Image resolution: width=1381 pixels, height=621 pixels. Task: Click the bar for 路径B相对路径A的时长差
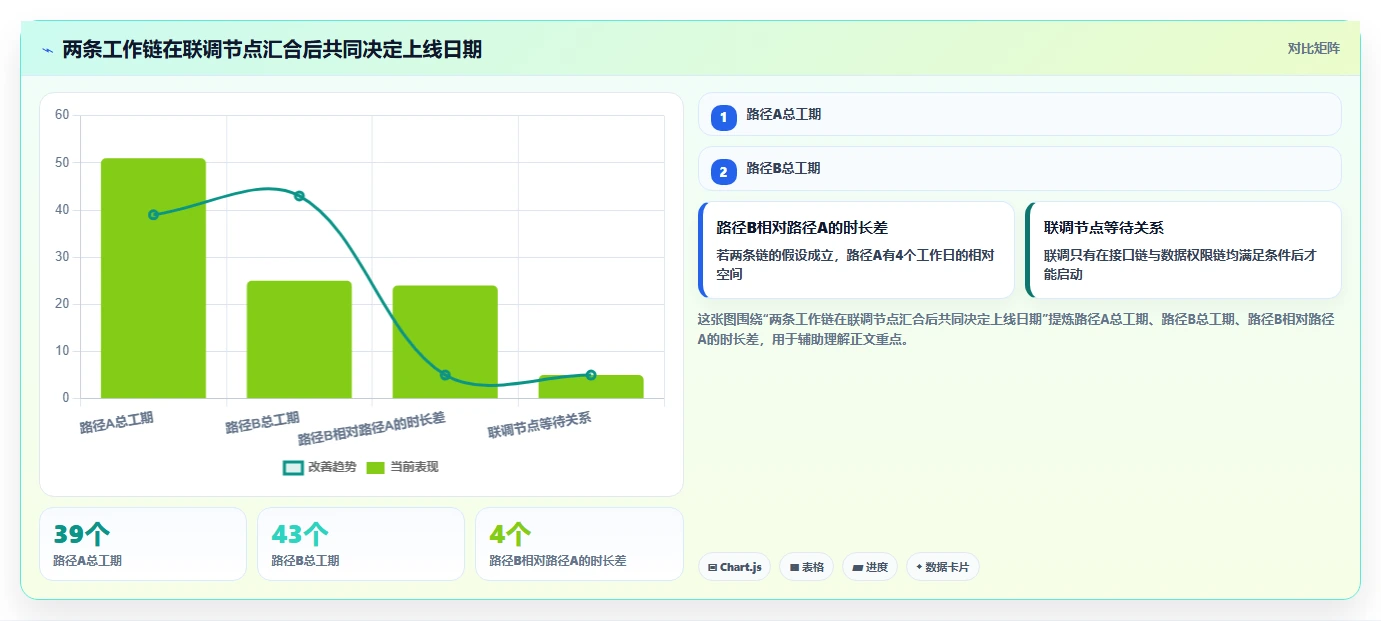click(445, 342)
